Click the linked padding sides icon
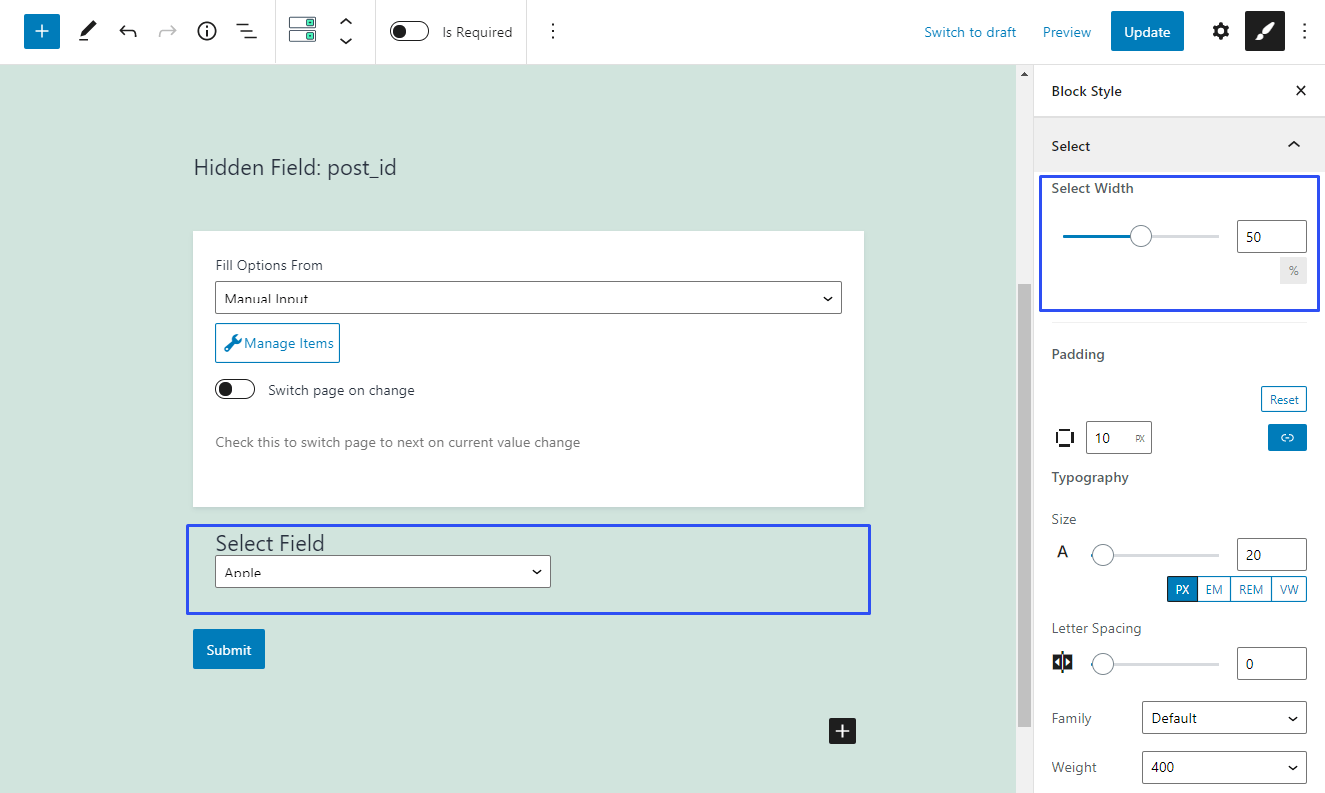This screenshot has height=793, width=1325. [x=1287, y=437]
